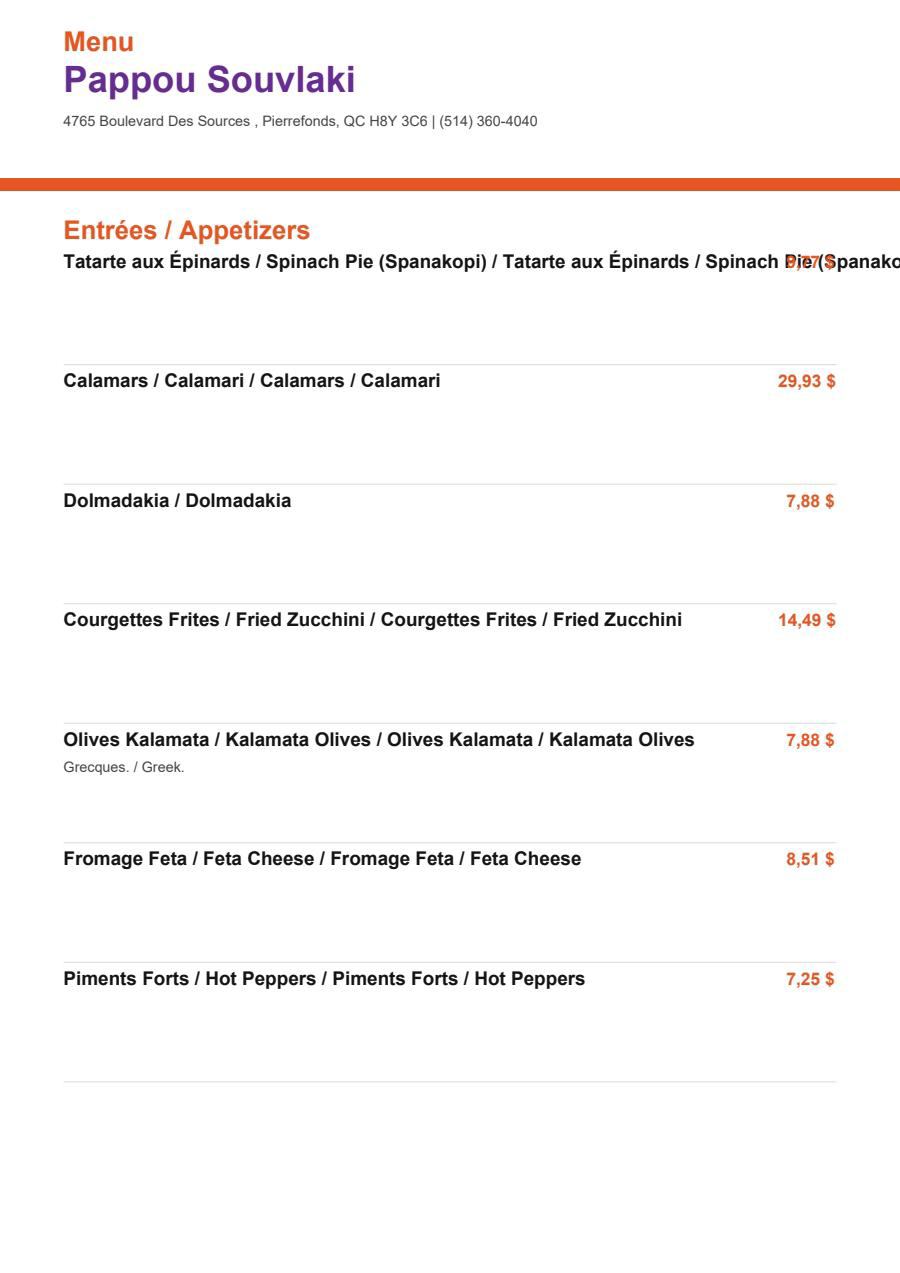Click the 8,51 $ Feta Cheese price

[x=810, y=859]
